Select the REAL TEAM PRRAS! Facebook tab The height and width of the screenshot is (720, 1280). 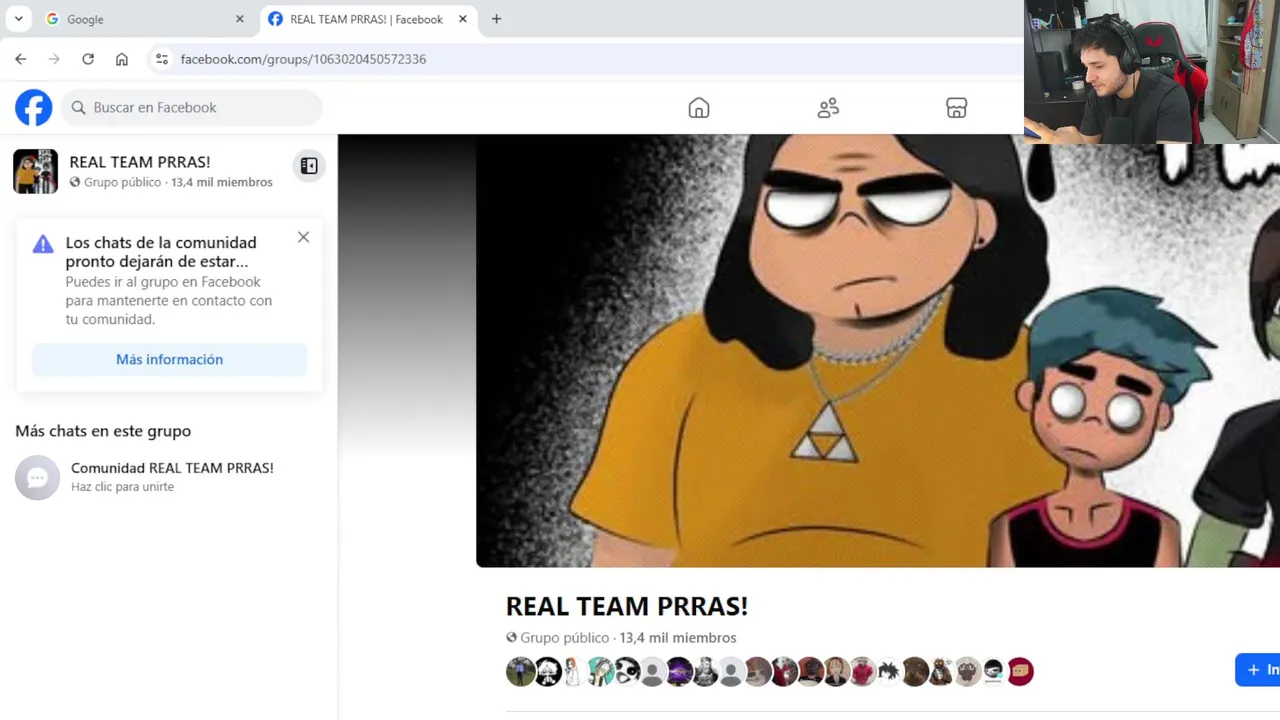pyautogui.click(x=368, y=19)
